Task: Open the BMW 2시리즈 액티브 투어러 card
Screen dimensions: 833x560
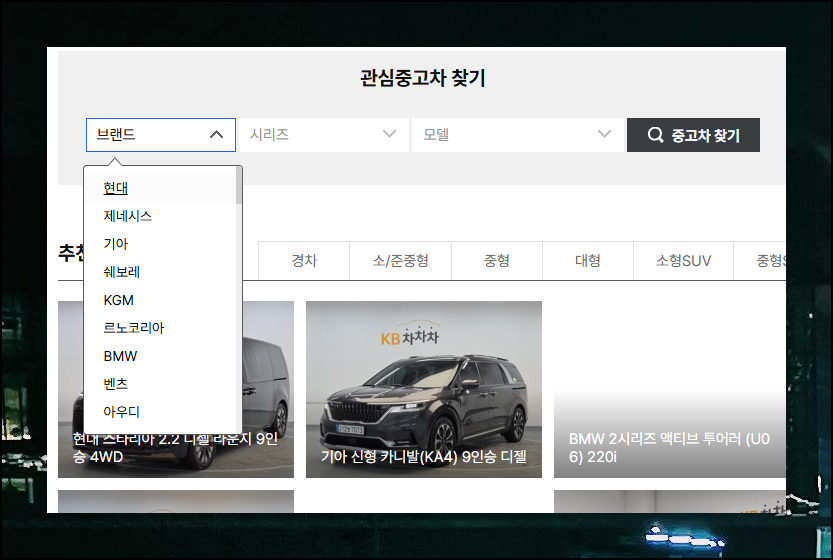Action: point(670,389)
